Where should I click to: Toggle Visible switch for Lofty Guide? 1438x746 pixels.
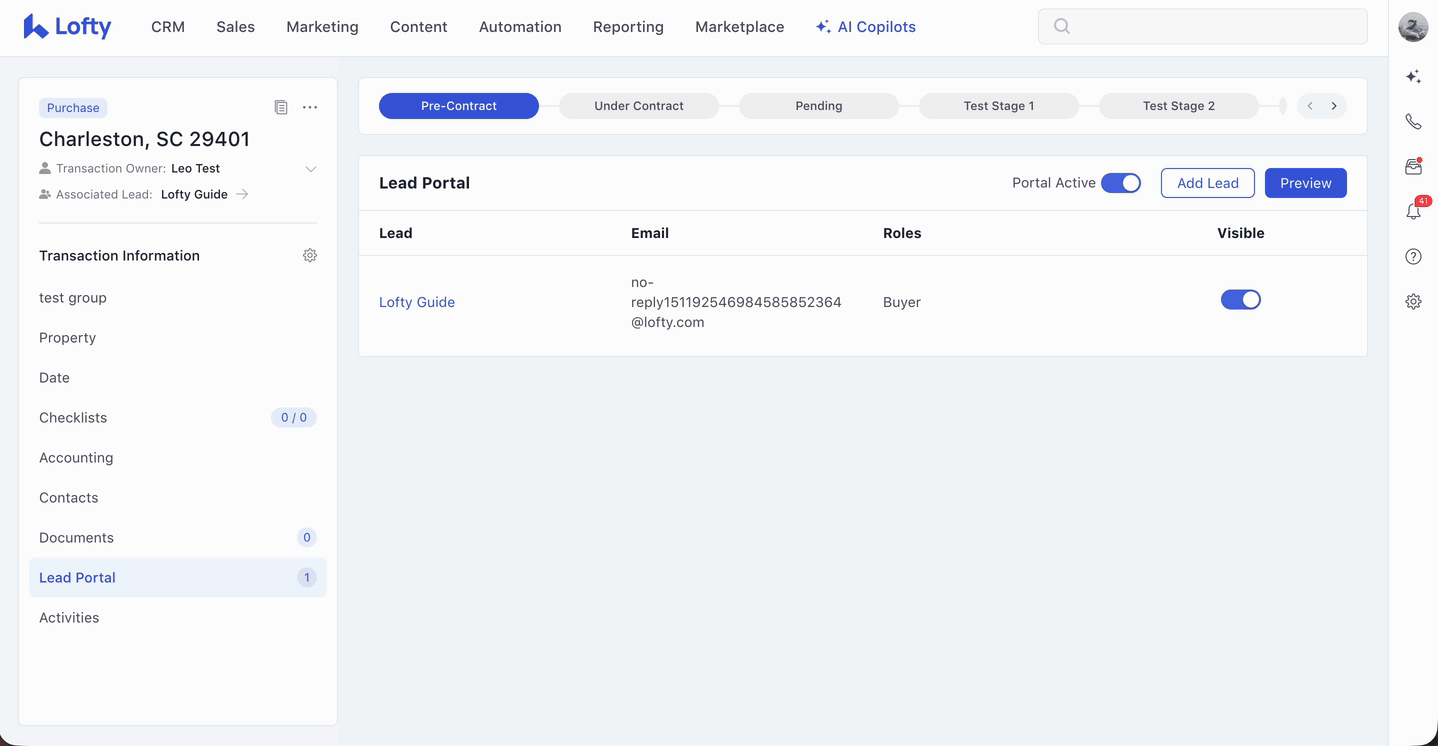(x=1240, y=300)
